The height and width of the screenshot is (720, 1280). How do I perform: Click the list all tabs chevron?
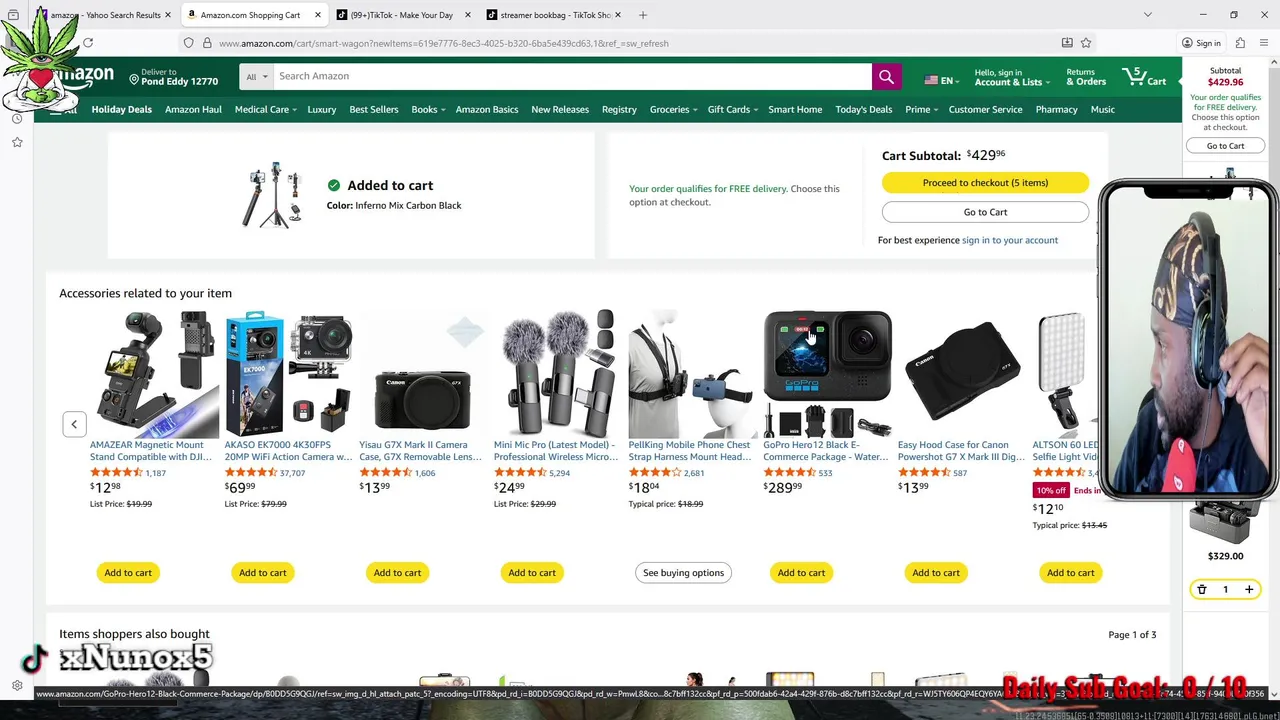click(1147, 15)
